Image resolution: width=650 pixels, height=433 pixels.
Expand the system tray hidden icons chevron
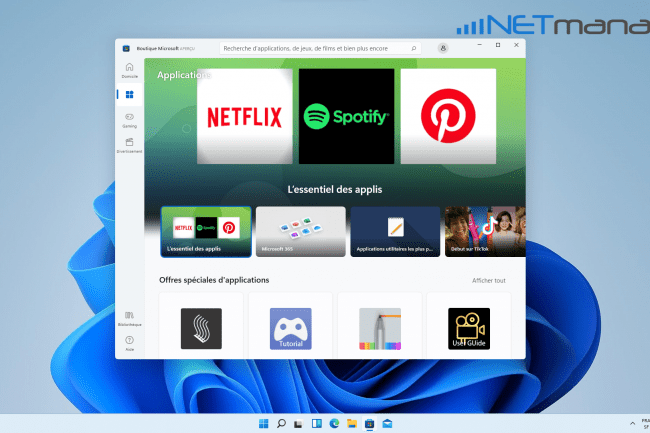coord(632,423)
